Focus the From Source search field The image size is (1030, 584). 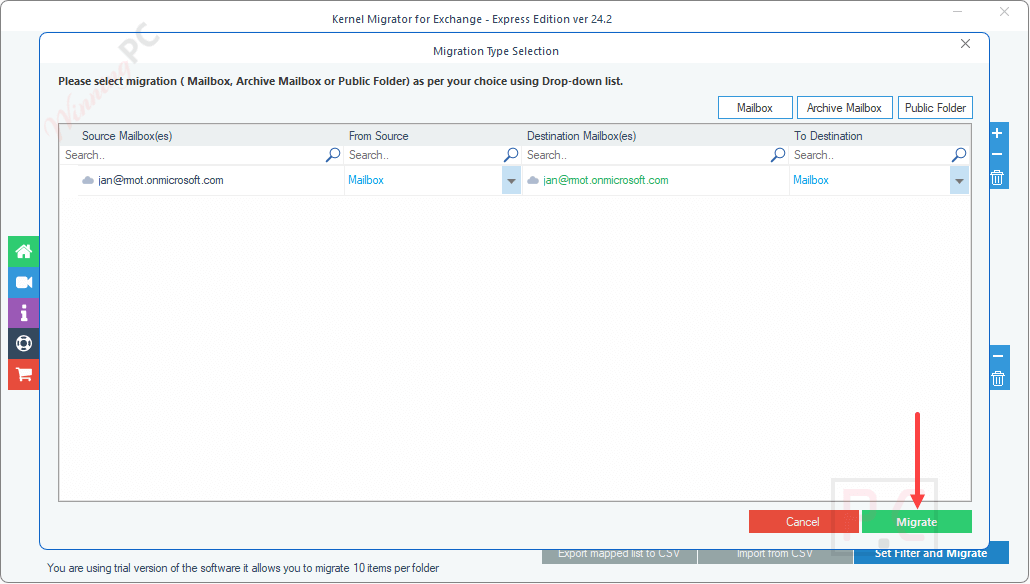433,155
